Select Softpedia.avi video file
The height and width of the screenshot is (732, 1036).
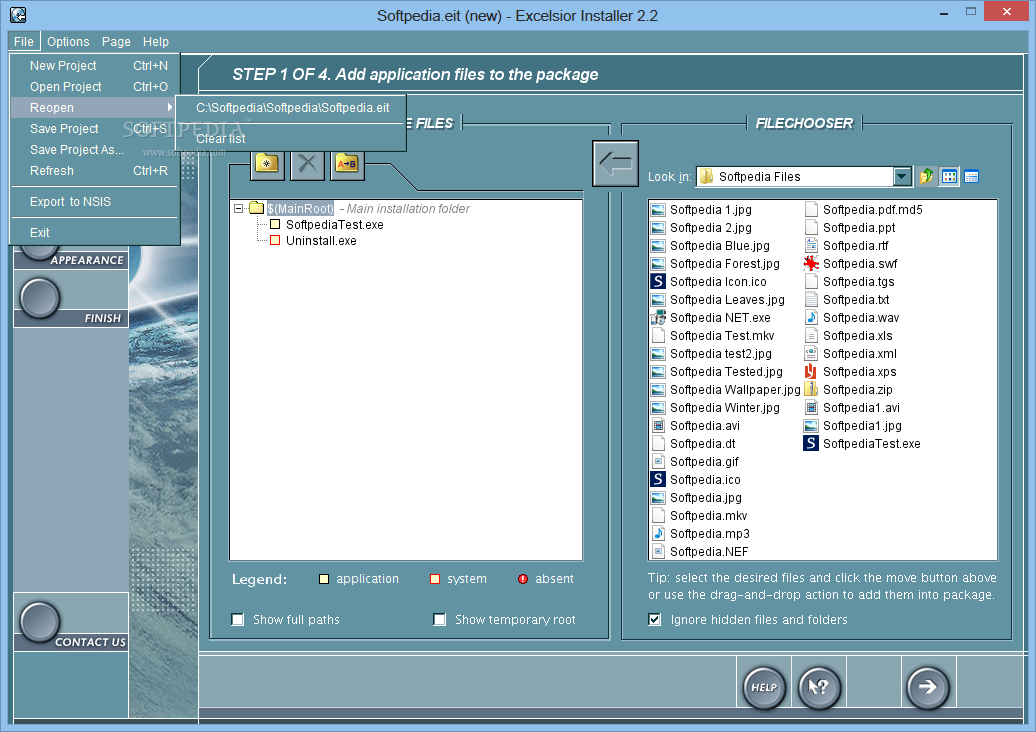(695, 426)
